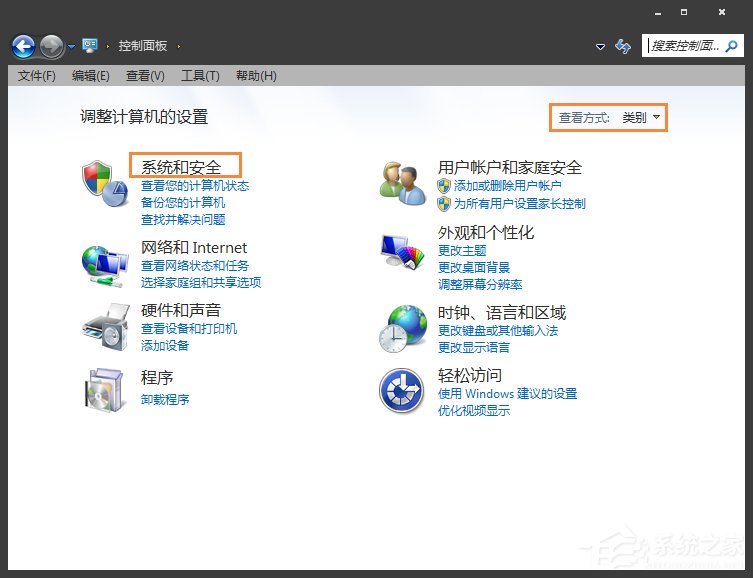Image resolution: width=753 pixels, height=578 pixels.
Task: Open the 查看(V) menu
Action: tap(145, 76)
